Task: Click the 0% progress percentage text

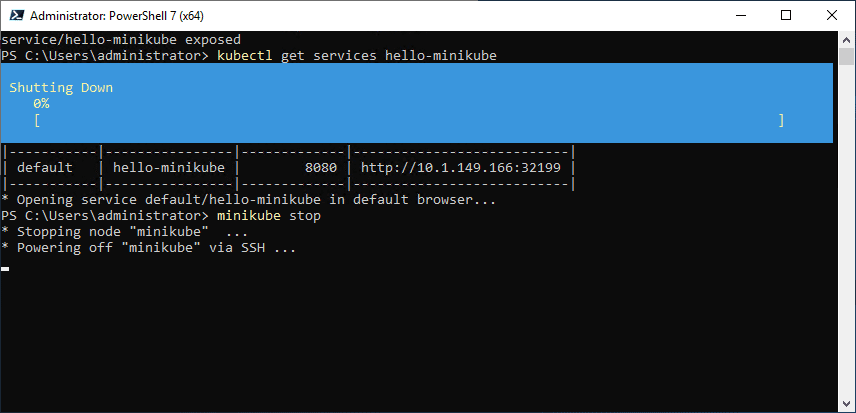Action: [41, 103]
